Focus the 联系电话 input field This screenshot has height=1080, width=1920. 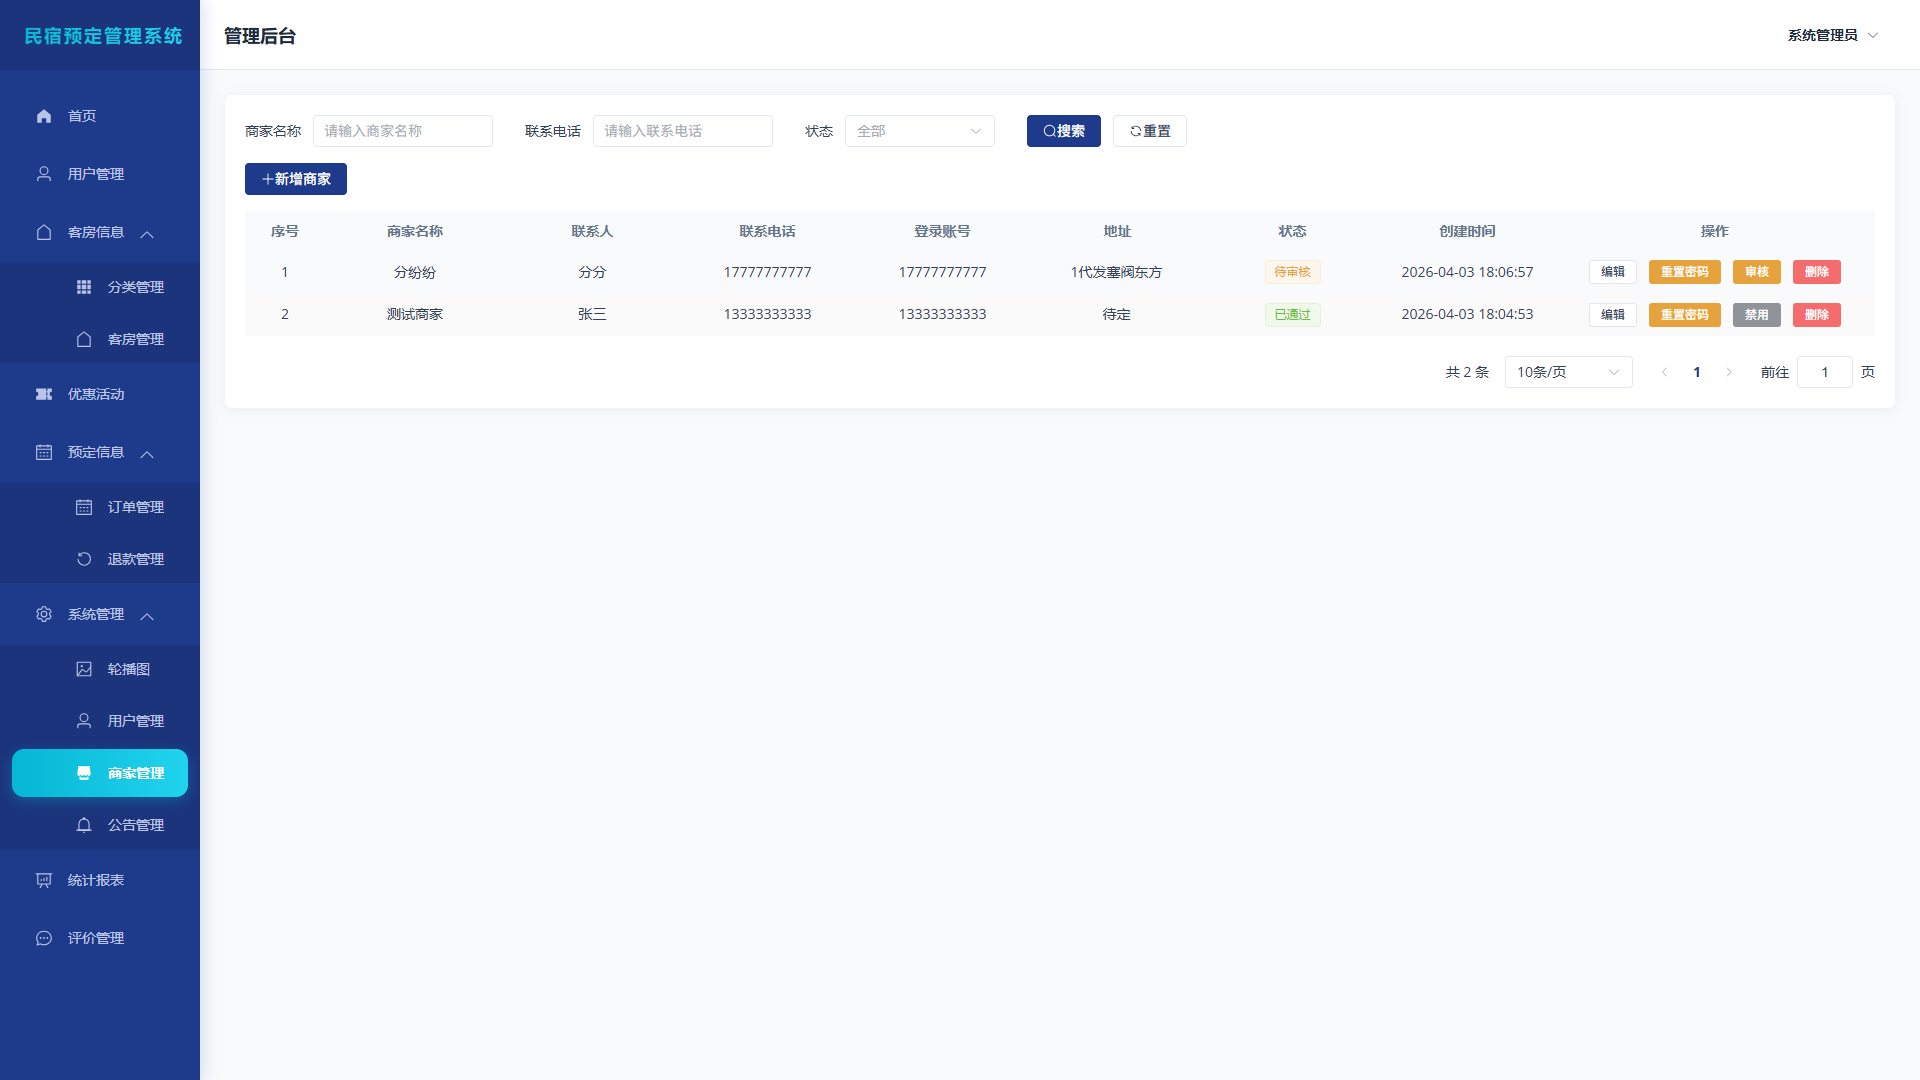coord(683,131)
